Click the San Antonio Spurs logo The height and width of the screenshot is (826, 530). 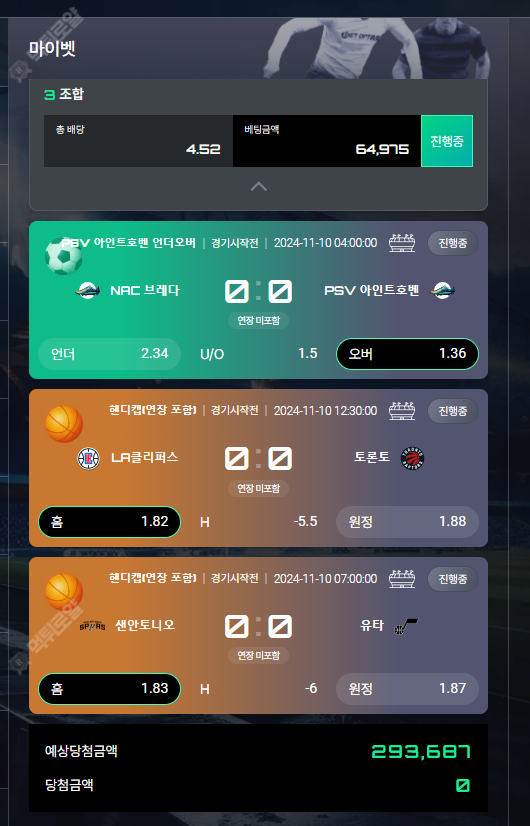tap(92, 626)
